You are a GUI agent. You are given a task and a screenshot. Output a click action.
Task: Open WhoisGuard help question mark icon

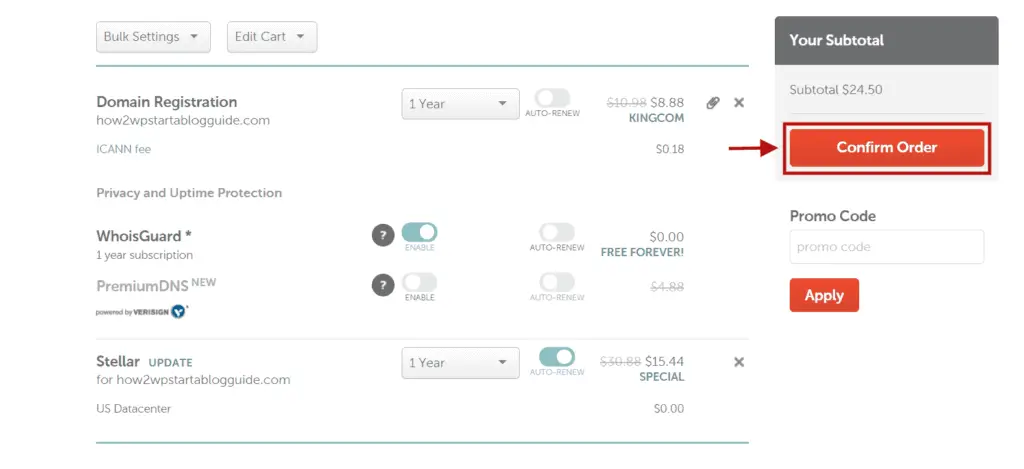383,235
